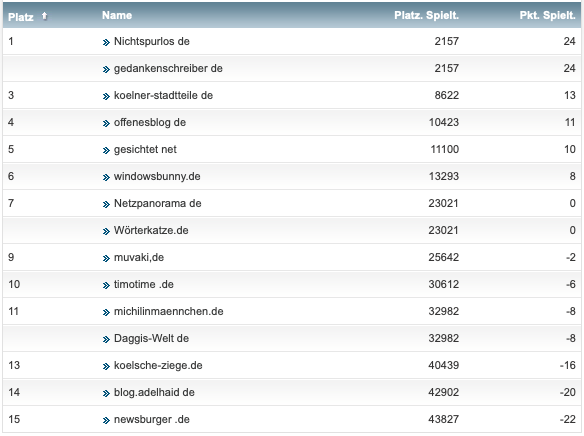Screen dimensions: 584x436
Task: Select points value -22 in newsburger row
Action: 568,419
